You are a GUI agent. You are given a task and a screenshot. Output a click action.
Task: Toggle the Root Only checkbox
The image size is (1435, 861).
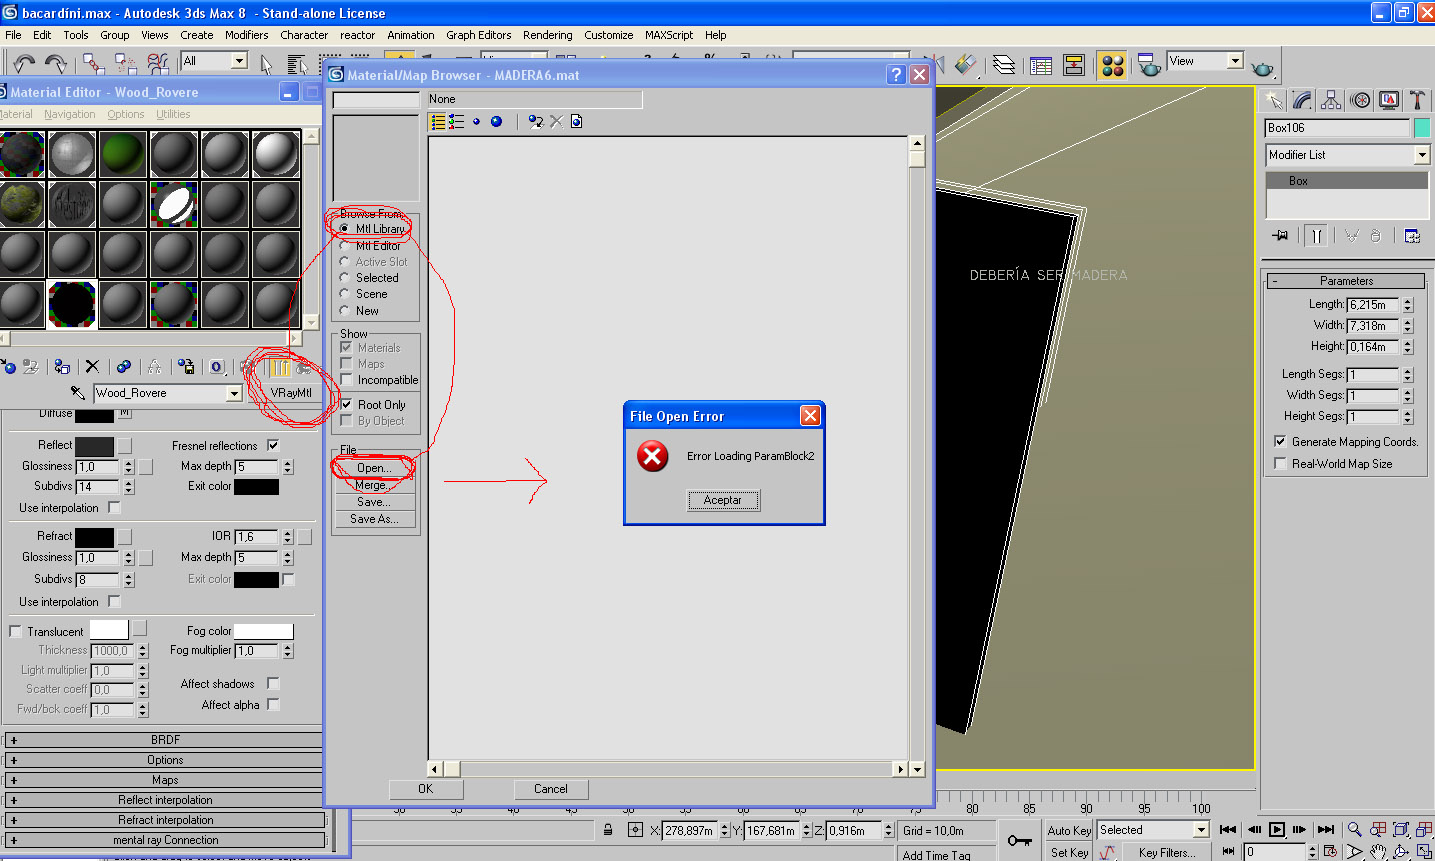coord(346,405)
